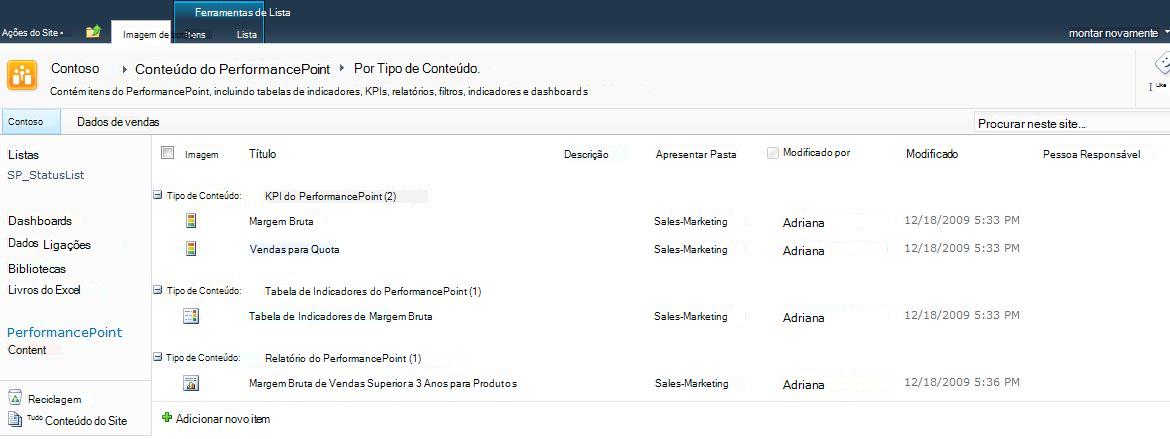The width and height of the screenshot is (1170, 439).
Task: Open the Ações do Site dropdown
Action: tap(33, 33)
